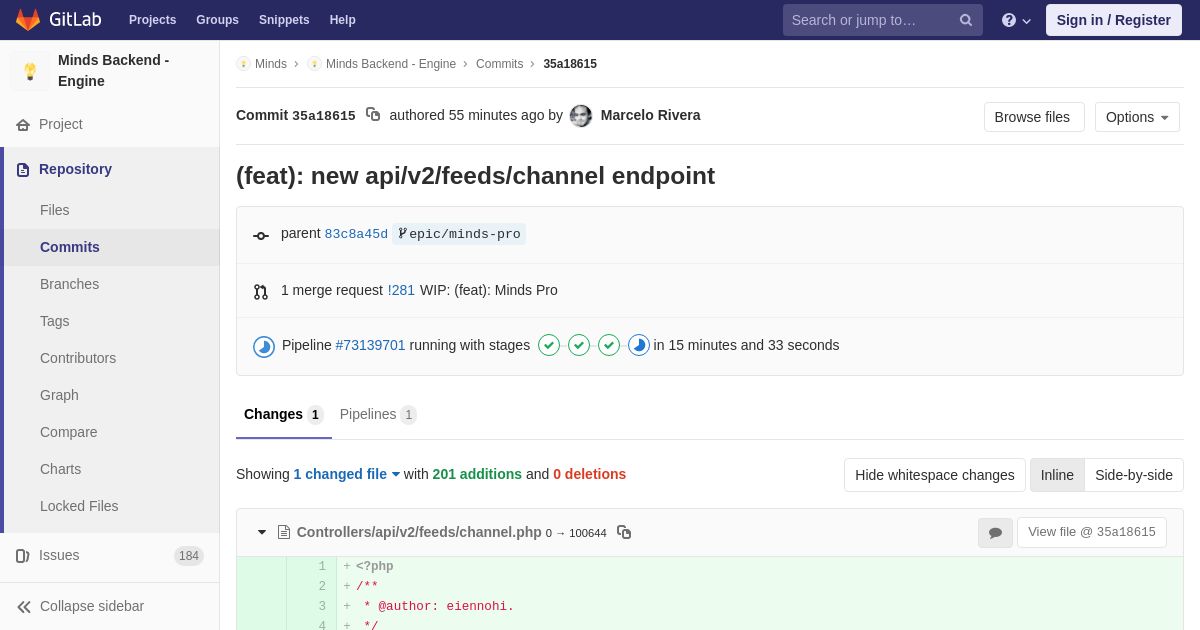Click the Minds breadcrumb icon
The height and width of the screenshot is (630, 1200).
click(243, 64)
